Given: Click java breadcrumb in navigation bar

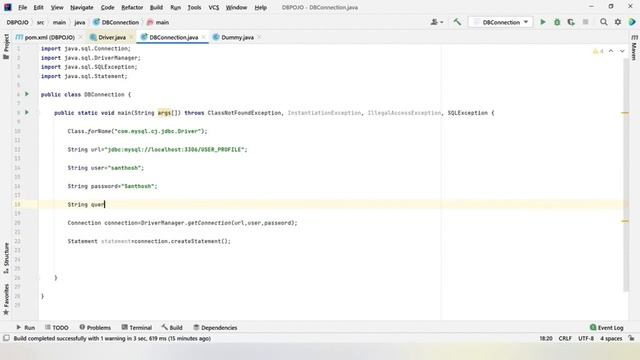Looking at the screenshot, I should point(80,22).
